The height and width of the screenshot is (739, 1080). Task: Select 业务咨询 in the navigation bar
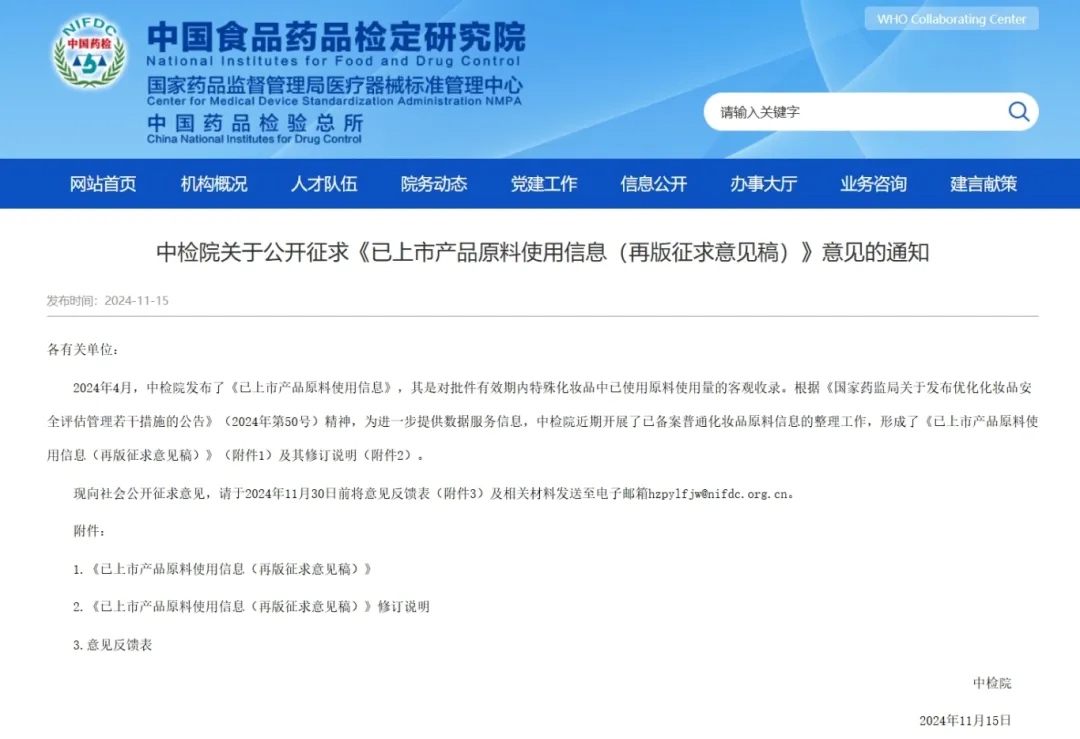click(873, 184)
